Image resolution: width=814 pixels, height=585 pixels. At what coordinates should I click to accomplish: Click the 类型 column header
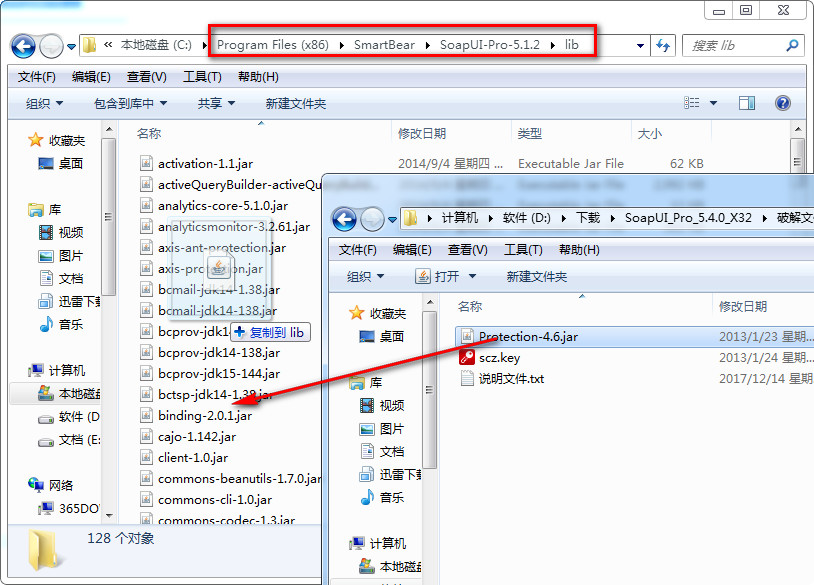coord(530,133)
